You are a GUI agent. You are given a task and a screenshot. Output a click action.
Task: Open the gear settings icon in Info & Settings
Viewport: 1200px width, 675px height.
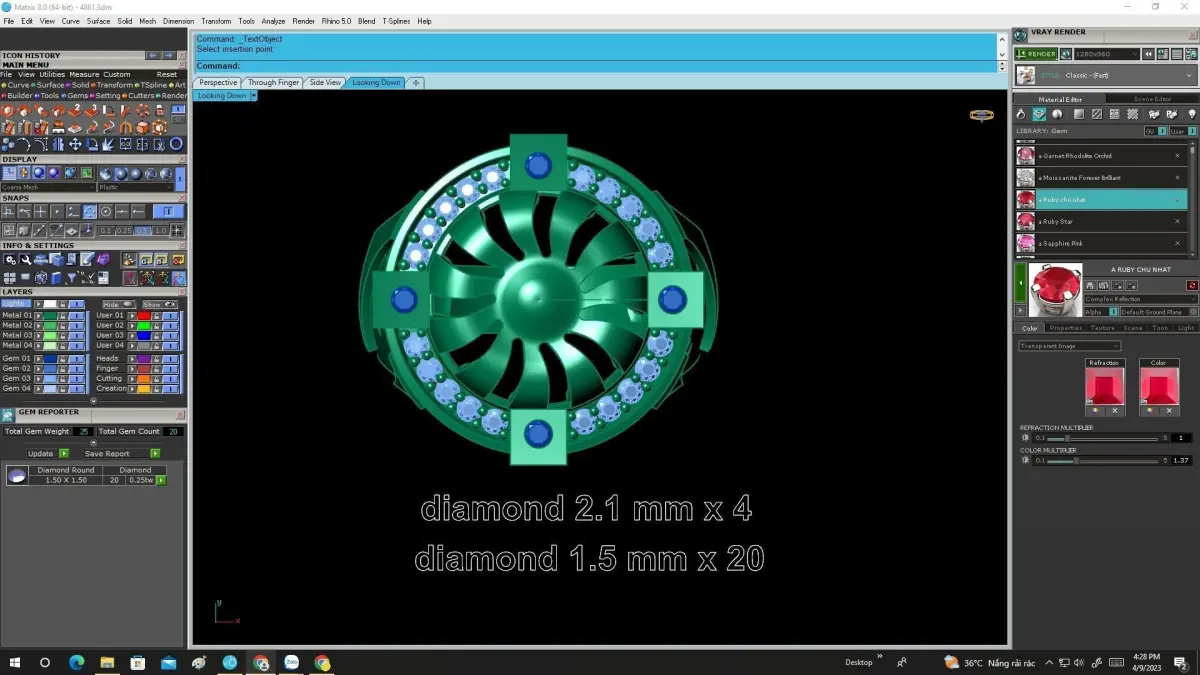click(x=9, y=259)
